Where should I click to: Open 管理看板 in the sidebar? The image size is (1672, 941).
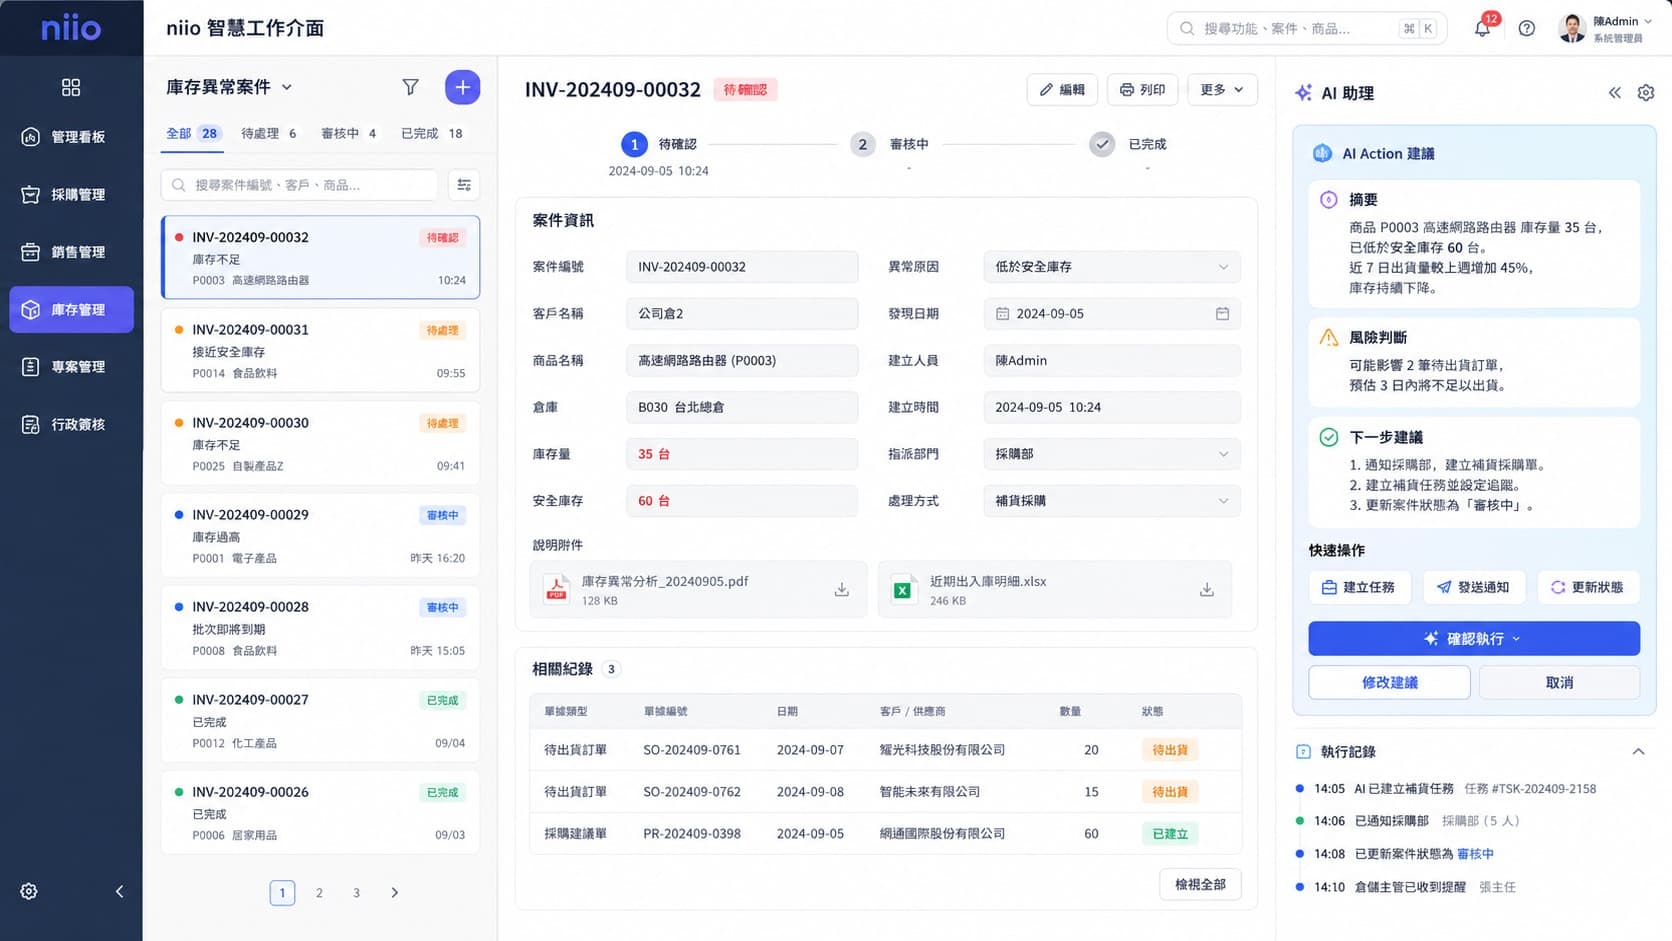(x=71, y=137)
